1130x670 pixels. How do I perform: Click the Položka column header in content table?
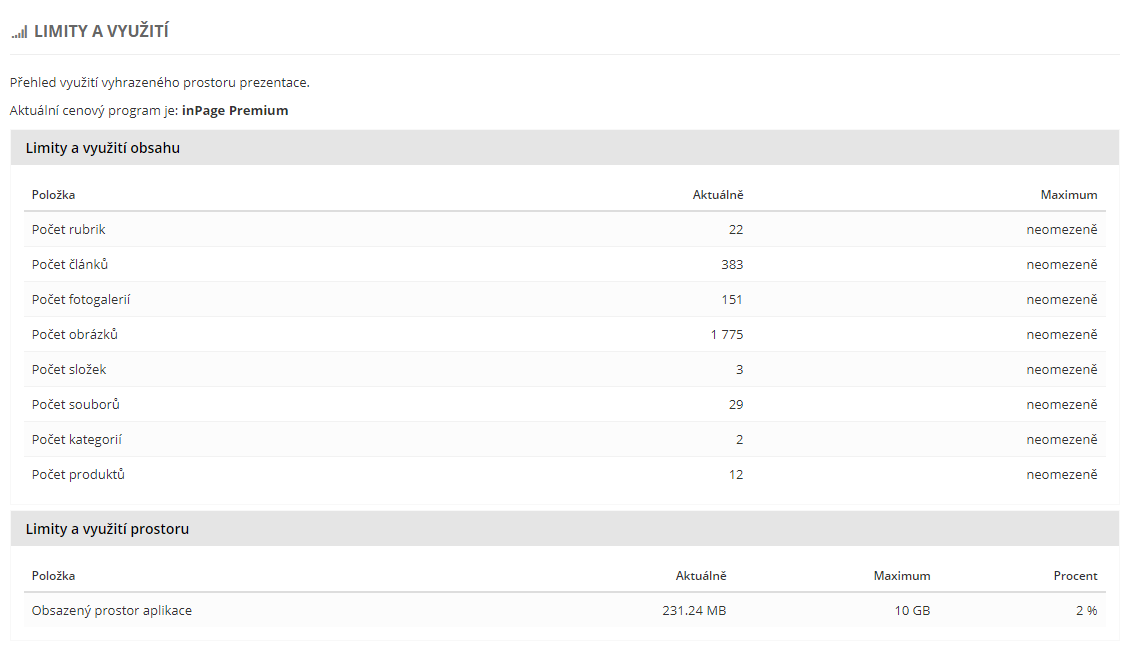tap(53, 195)
